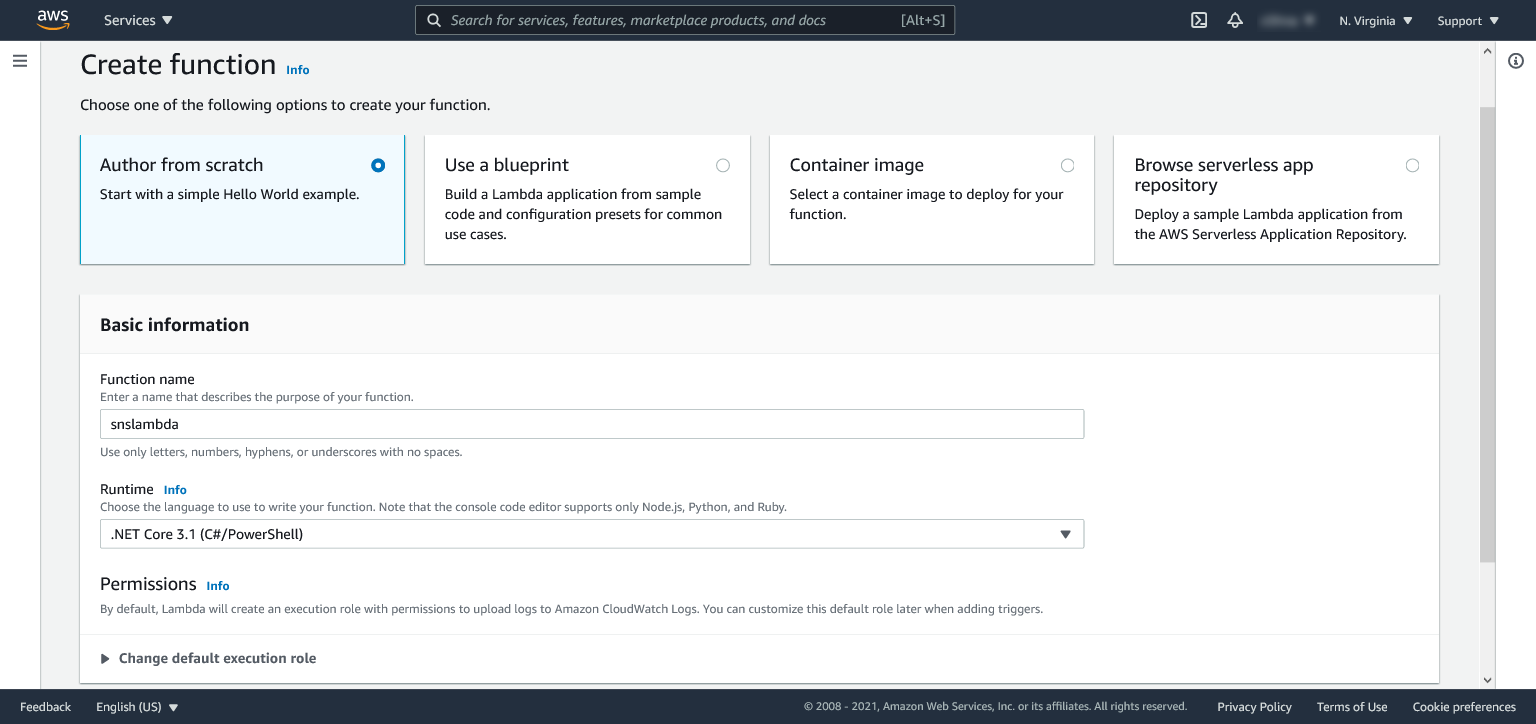Click the search magnifier icon
This screenshot has height=724, width=1536.
click(433, 20)
